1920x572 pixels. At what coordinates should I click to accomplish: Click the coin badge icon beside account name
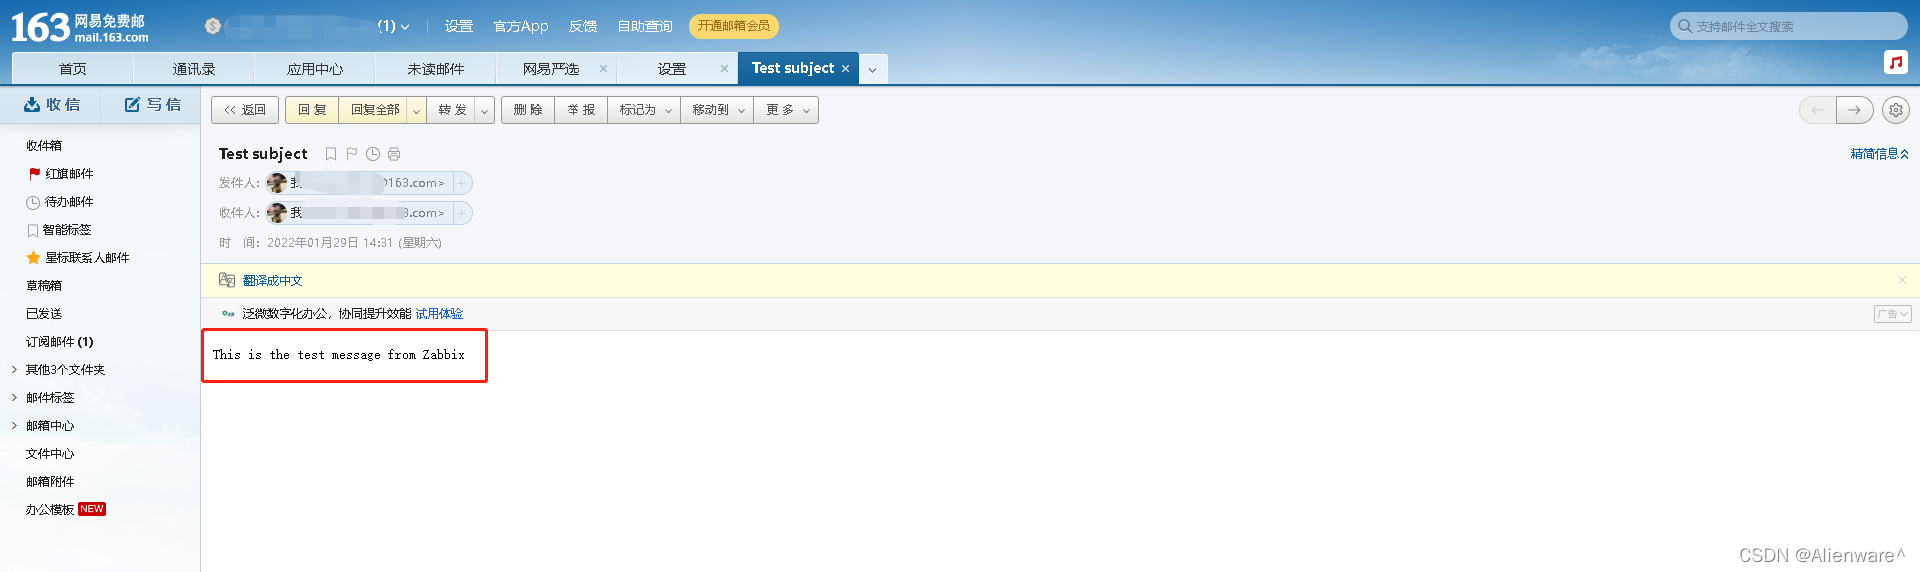tap(212, 26)
